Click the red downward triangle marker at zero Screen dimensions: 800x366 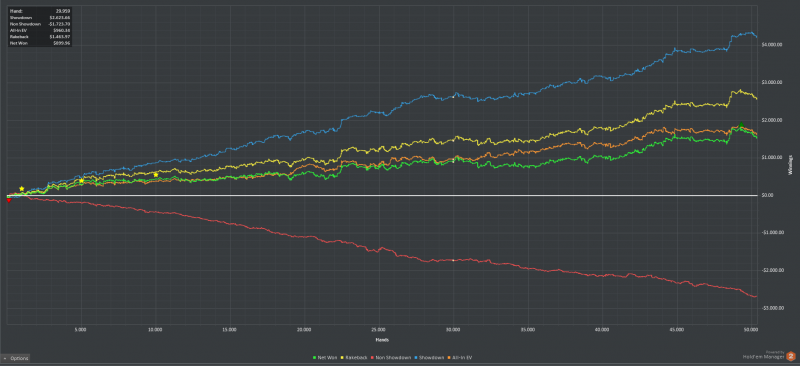tap(9, 200)
